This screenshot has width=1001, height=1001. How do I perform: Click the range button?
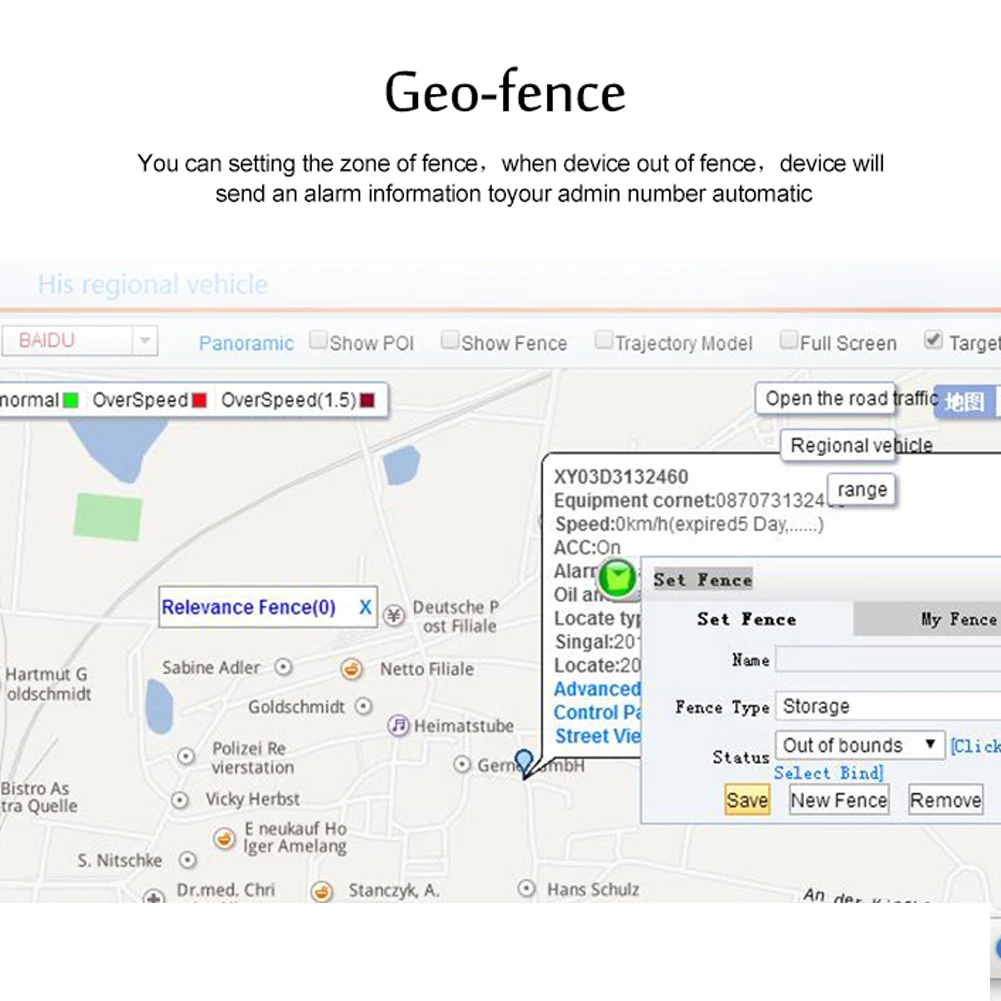[x=862, y=490]
